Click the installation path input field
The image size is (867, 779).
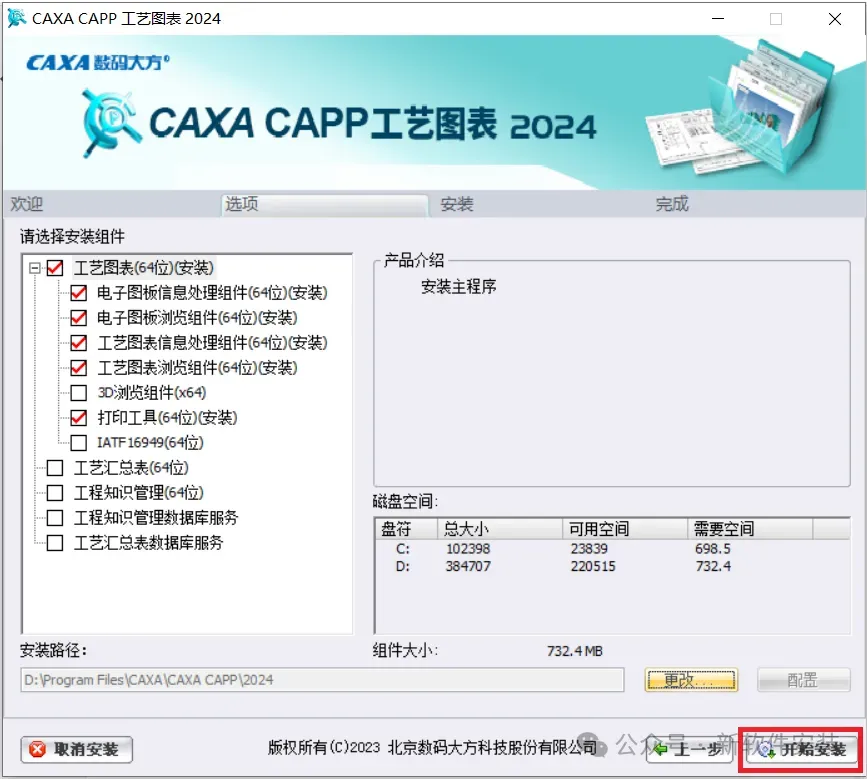[x=322, y=679]
